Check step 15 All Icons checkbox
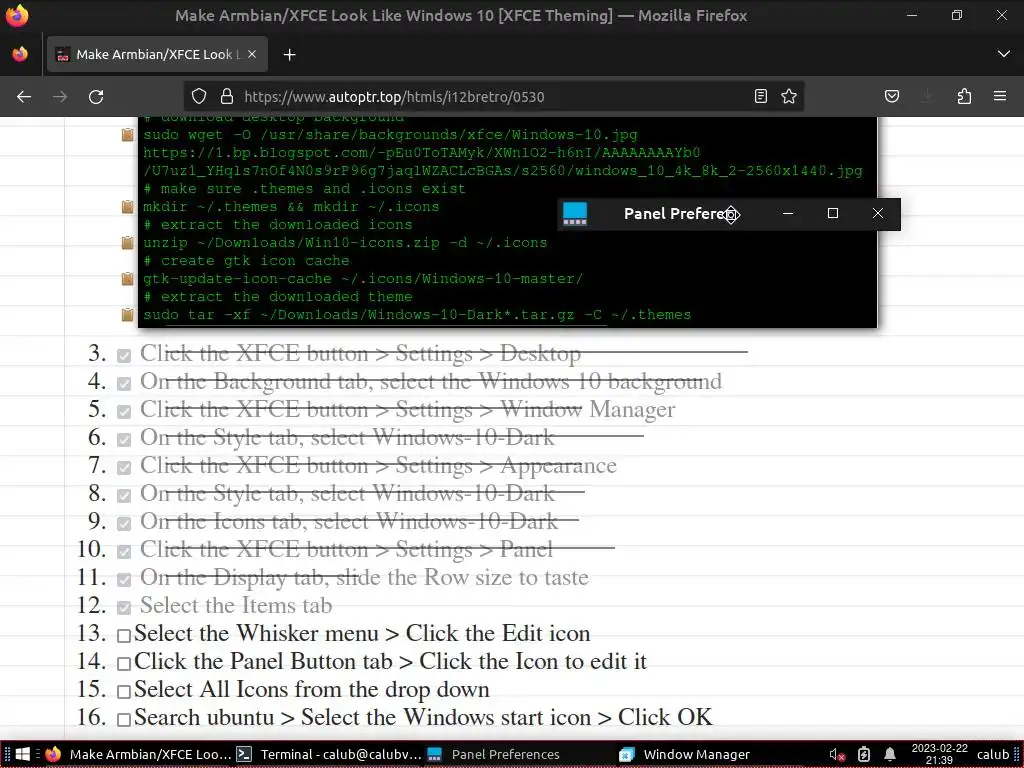 click(124, 692)
